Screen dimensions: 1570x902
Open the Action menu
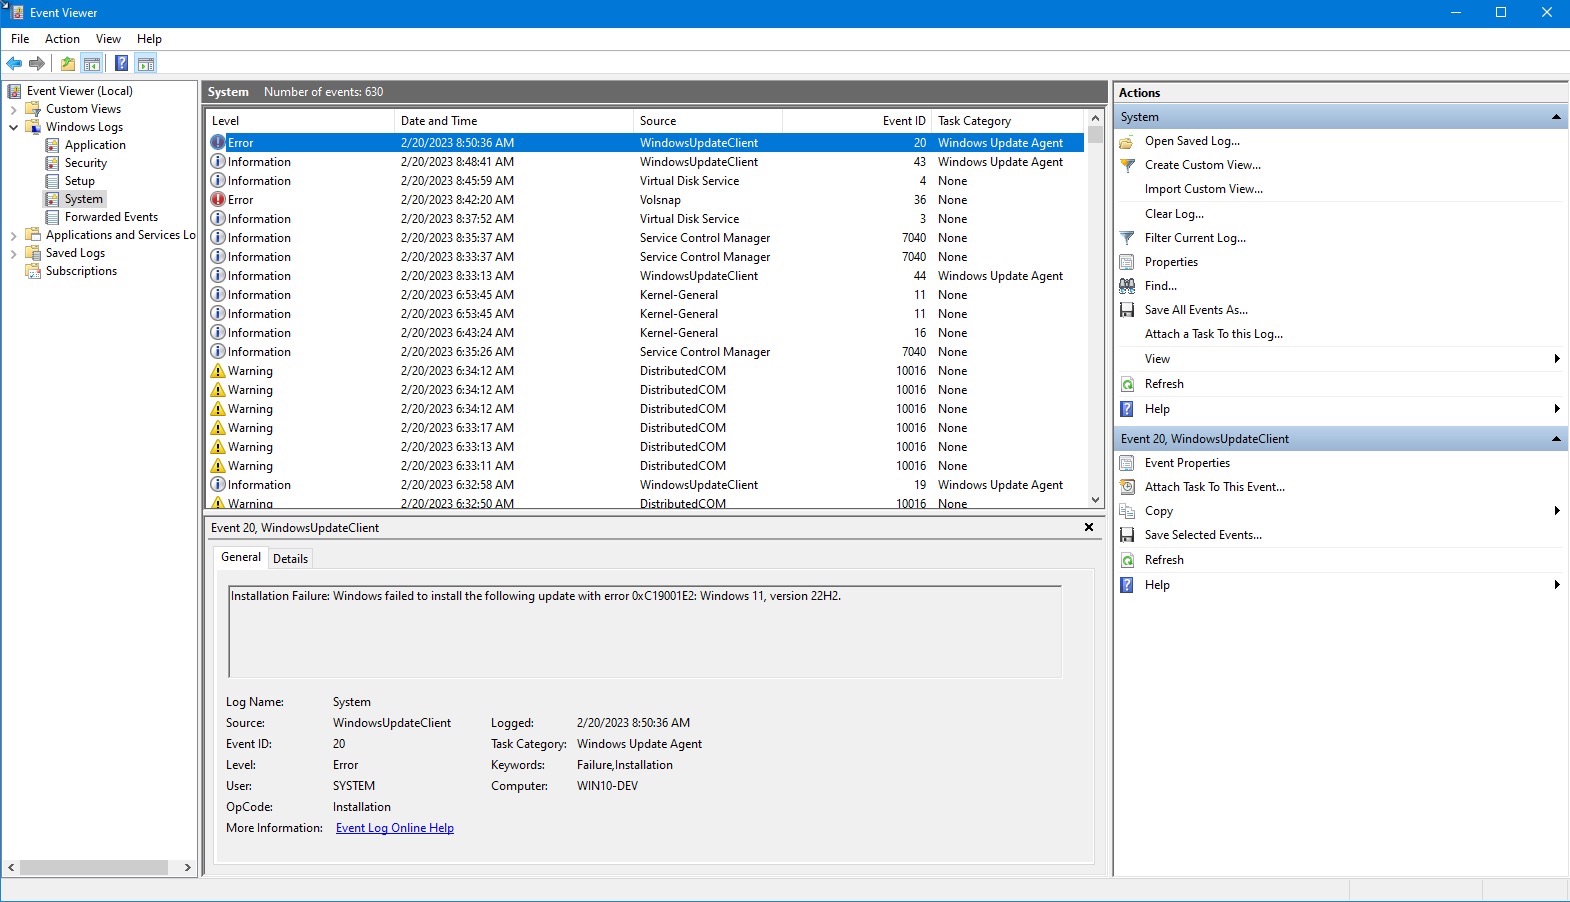(62, 39)
